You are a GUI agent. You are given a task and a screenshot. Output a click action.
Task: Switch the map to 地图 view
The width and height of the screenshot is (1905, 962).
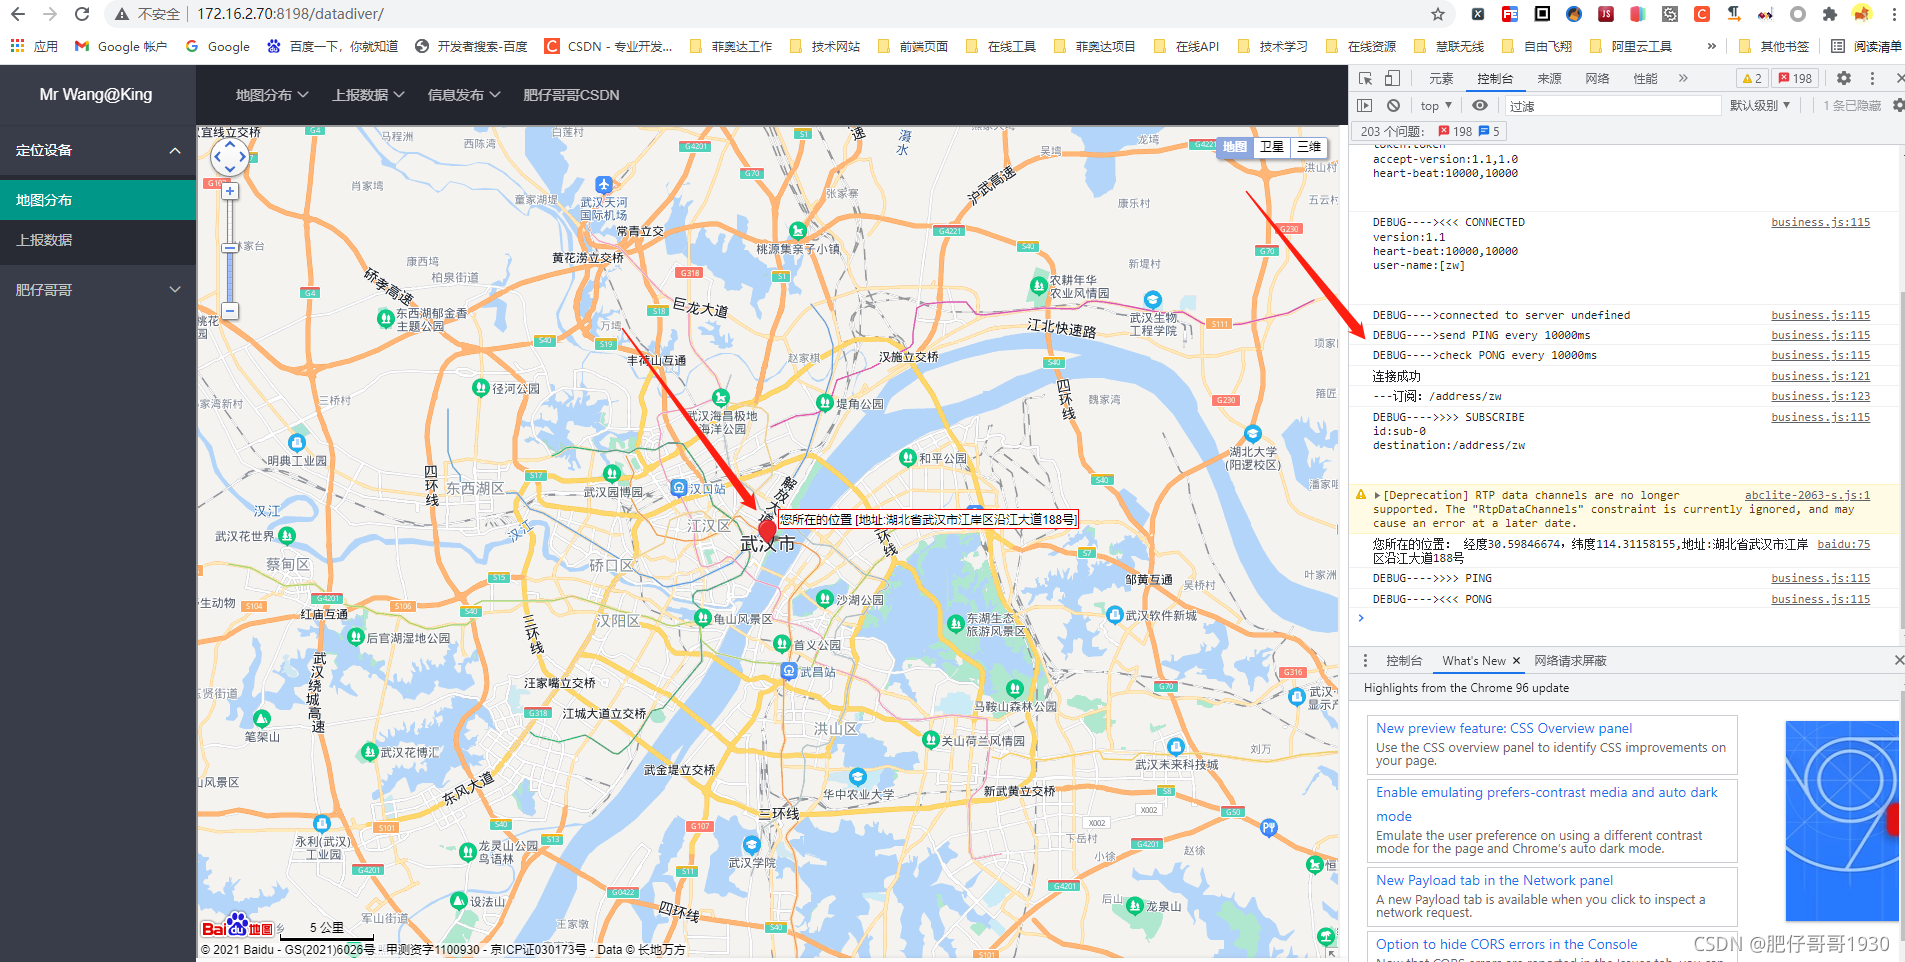(x=1235, y=147)
